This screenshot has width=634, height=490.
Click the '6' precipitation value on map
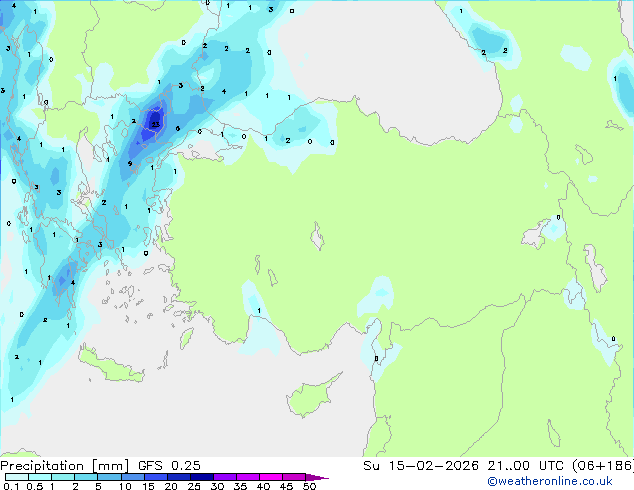[178, 129]
